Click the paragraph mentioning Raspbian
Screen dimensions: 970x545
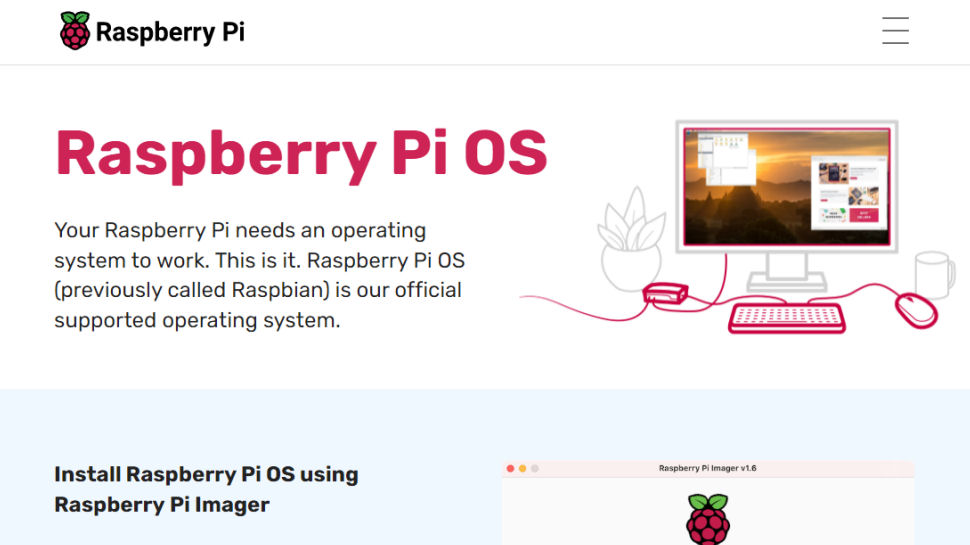click(259, 275)
